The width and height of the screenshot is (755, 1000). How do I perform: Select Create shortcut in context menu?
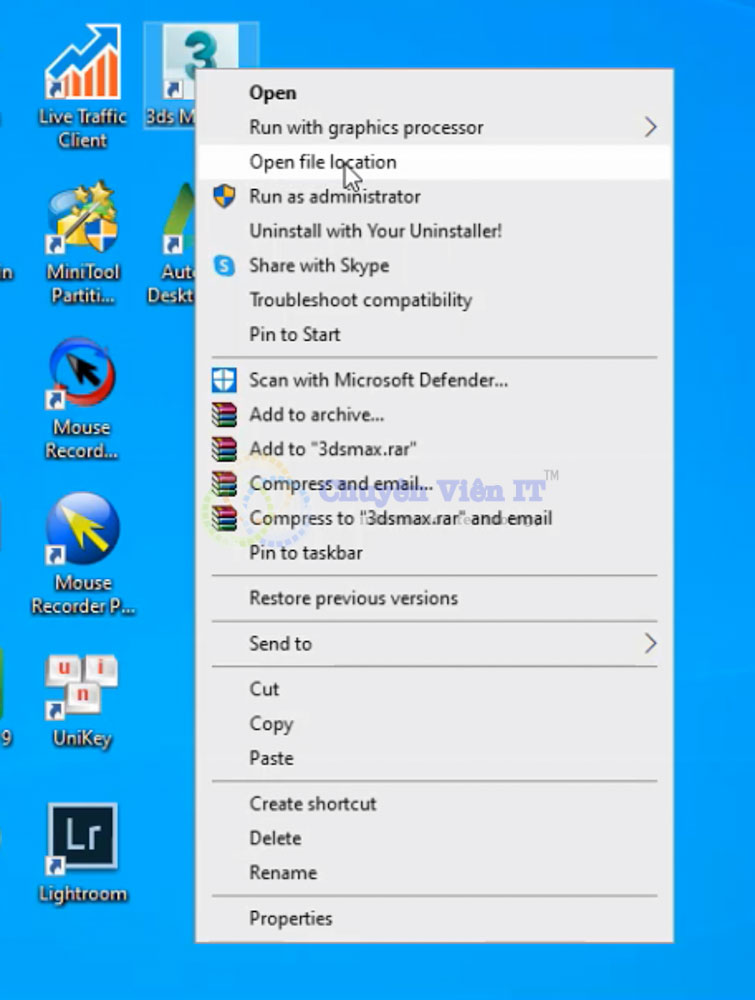click(312, 803)
